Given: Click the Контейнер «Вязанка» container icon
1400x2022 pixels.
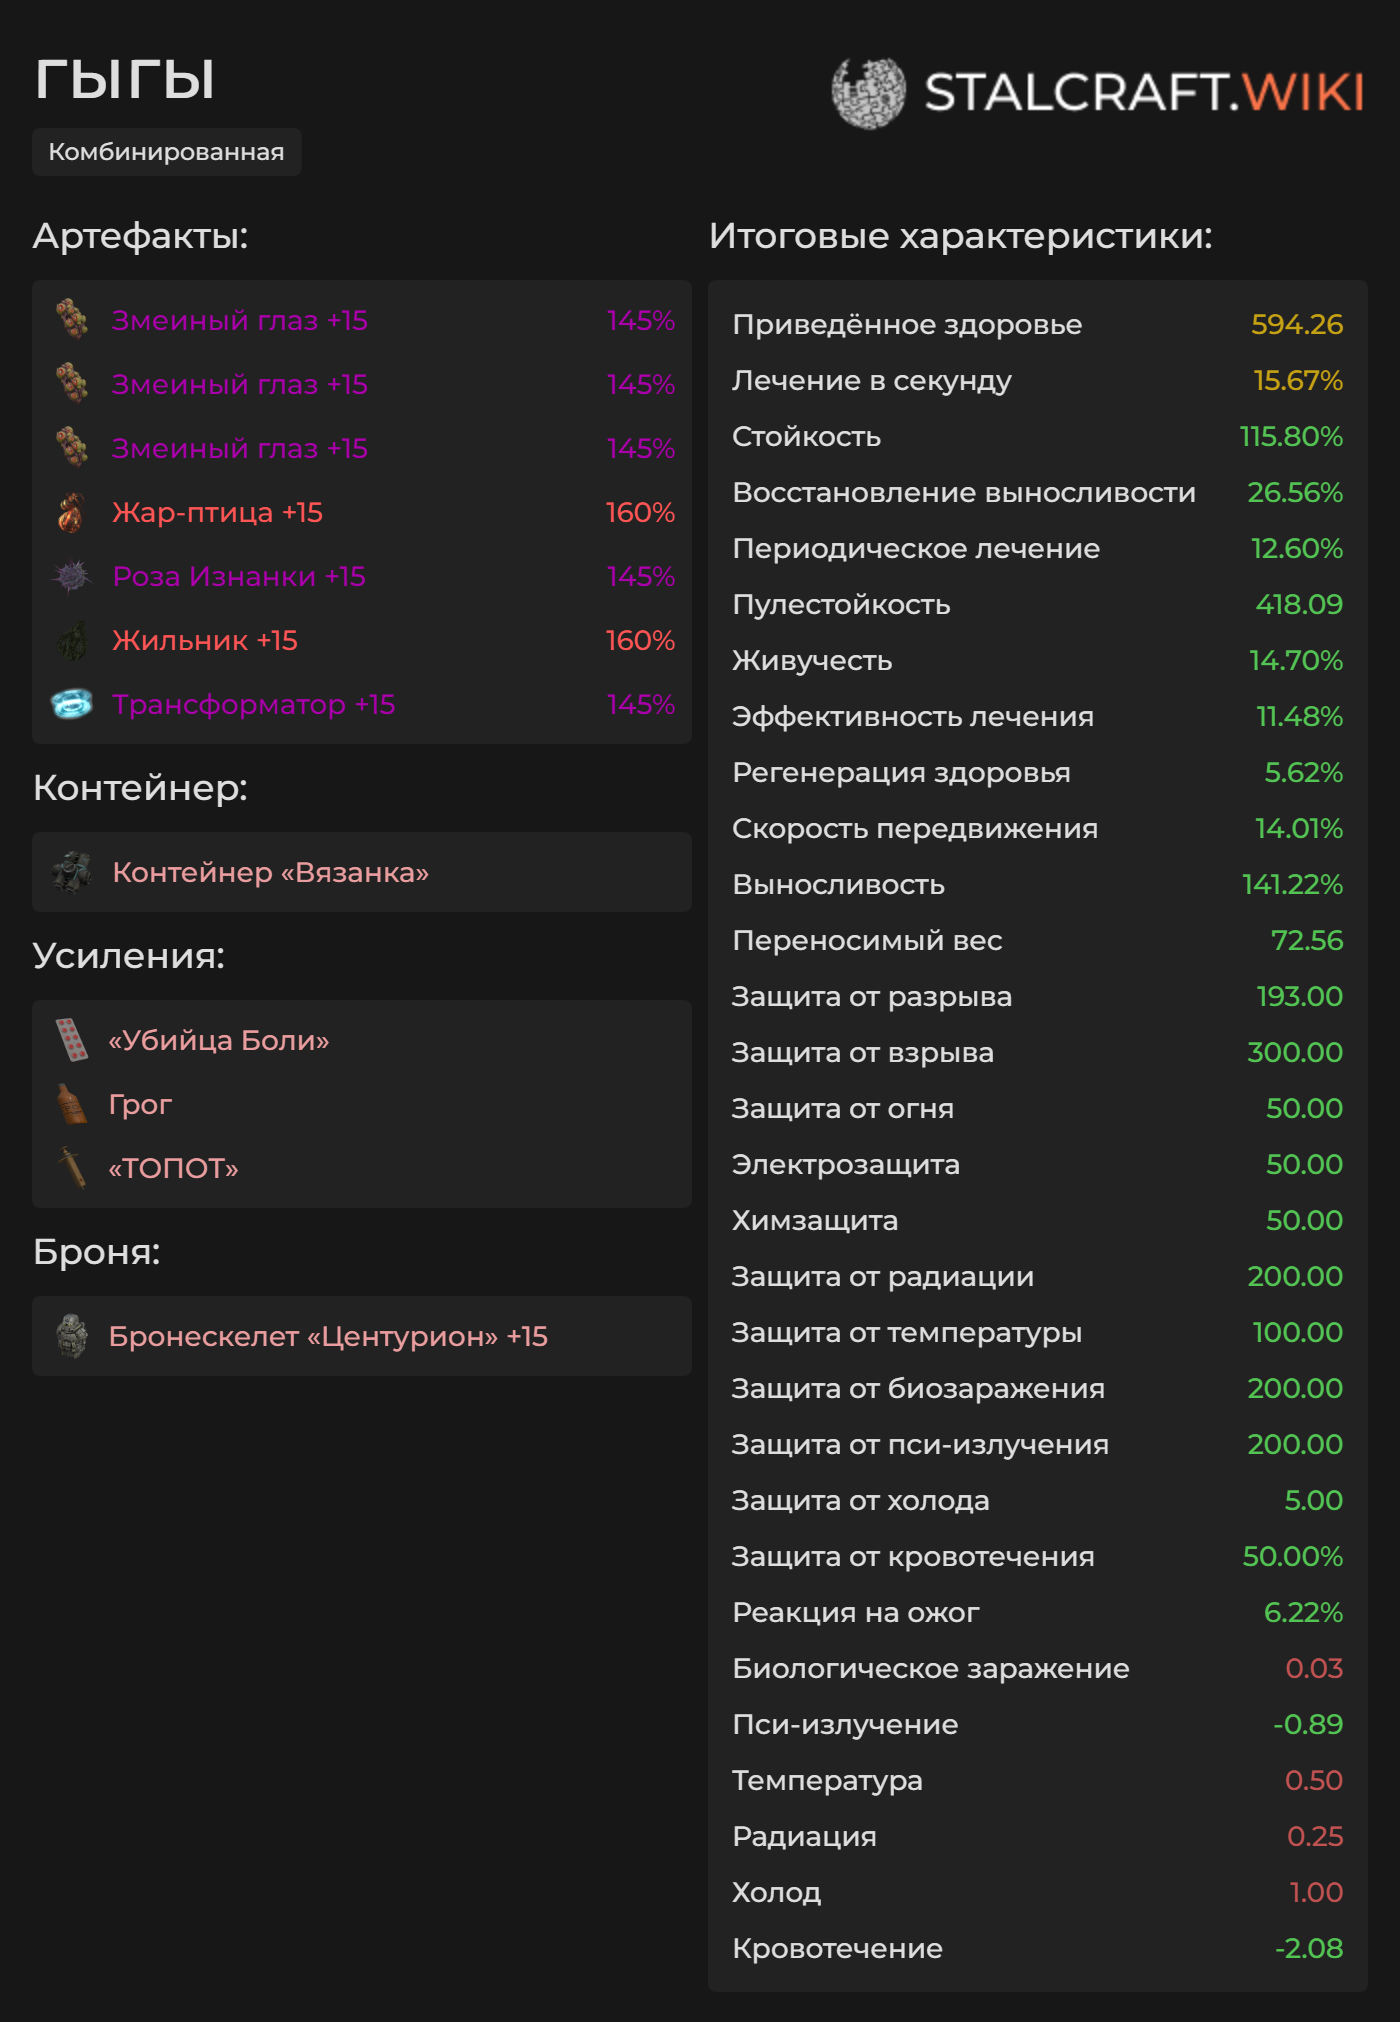Looking at the screenshot, I should coord(72,872).
